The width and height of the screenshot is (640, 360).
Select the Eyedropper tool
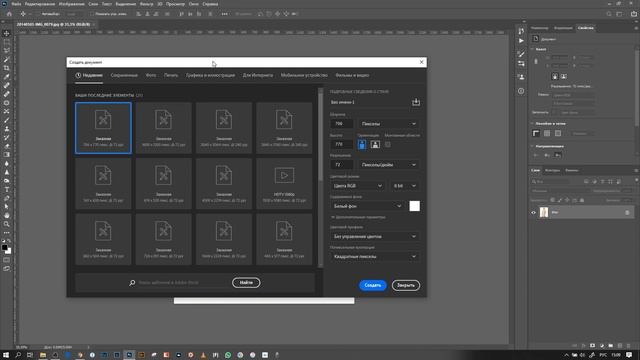pos(7,77)
